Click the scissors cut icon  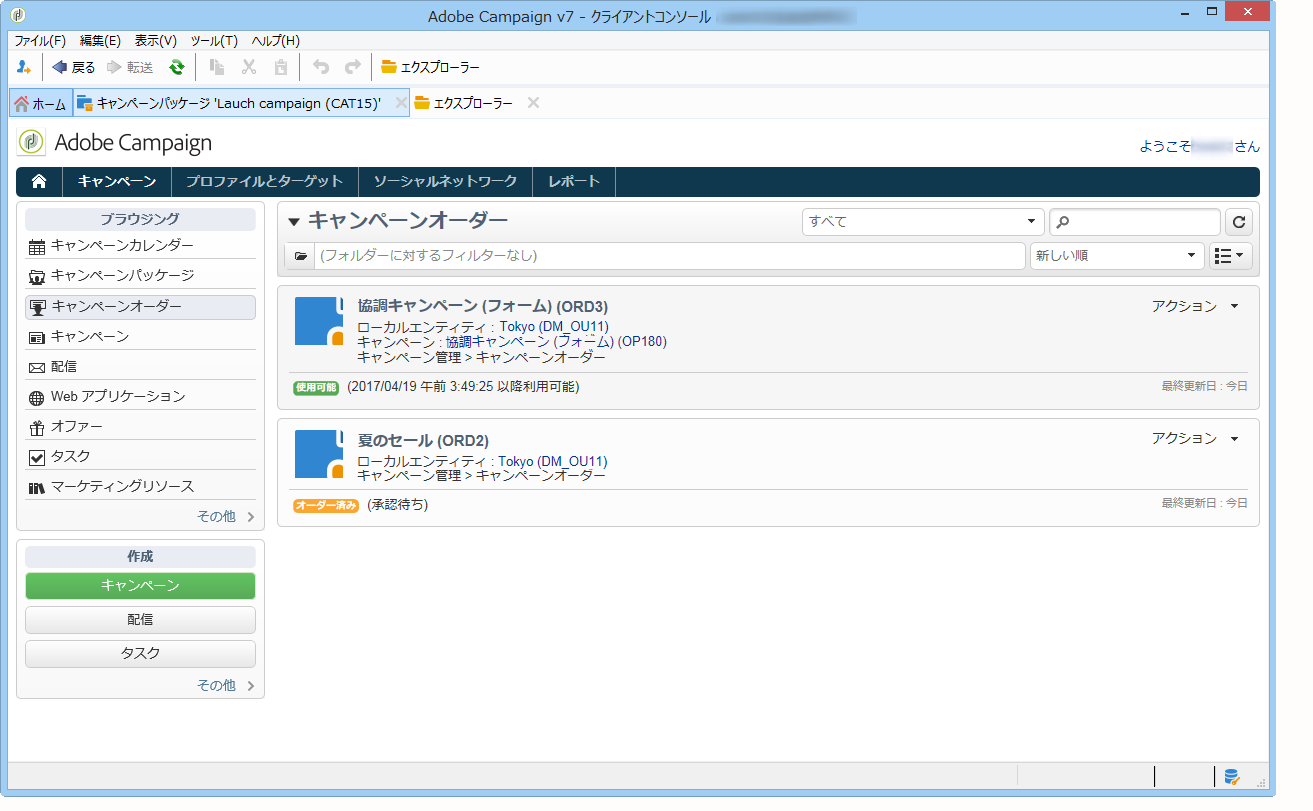(x=249, y=68)
